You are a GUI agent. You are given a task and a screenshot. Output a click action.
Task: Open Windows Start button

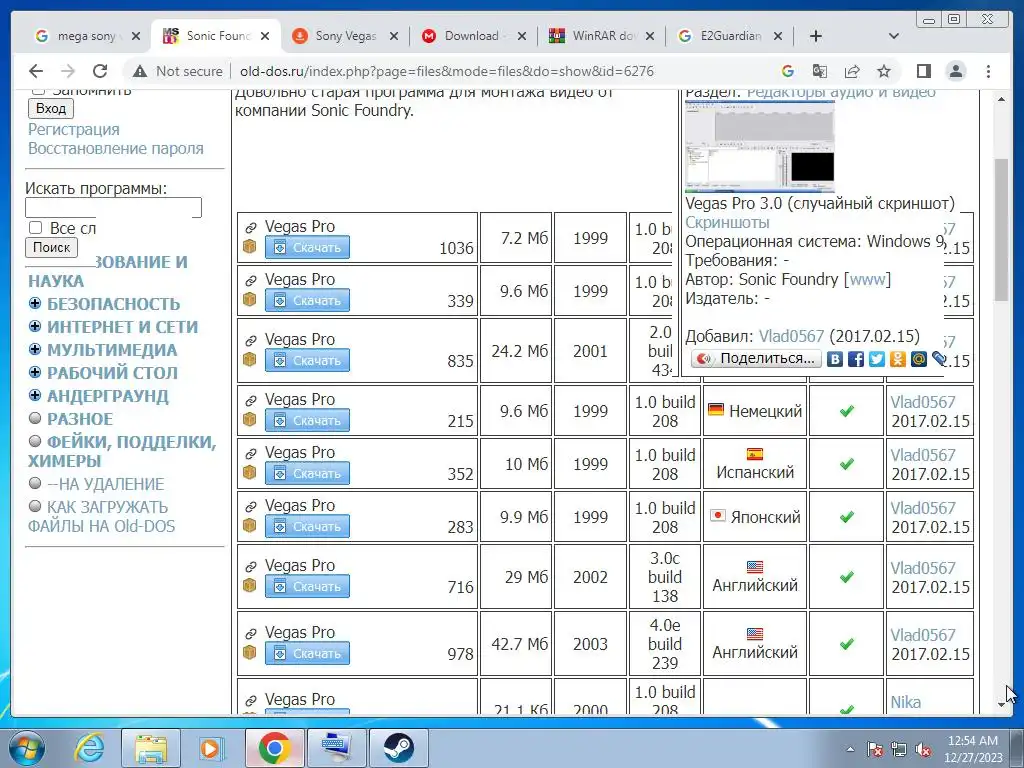[x=27, y=748]
